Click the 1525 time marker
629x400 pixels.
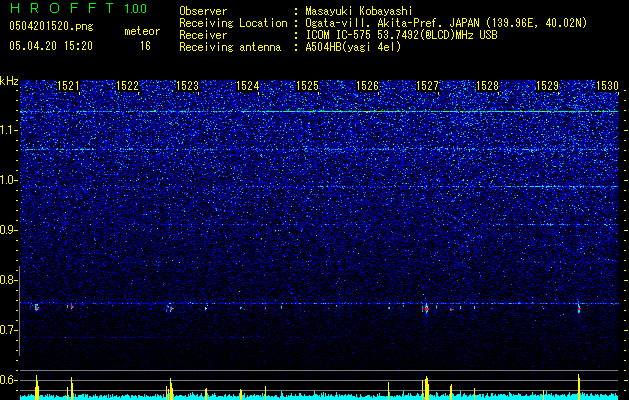(x=307, y=85)
